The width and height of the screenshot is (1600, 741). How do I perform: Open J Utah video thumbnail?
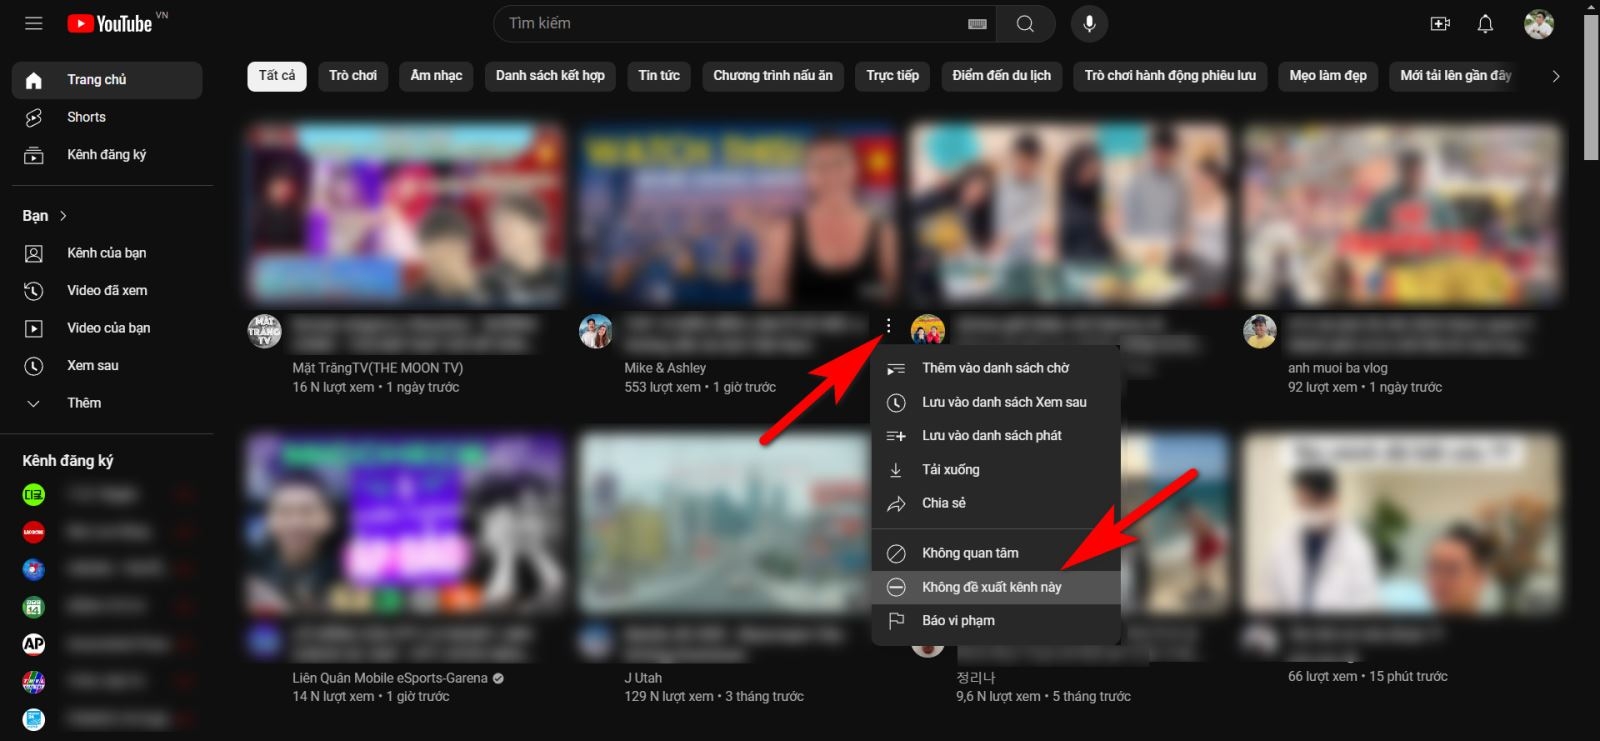point(725,524)
